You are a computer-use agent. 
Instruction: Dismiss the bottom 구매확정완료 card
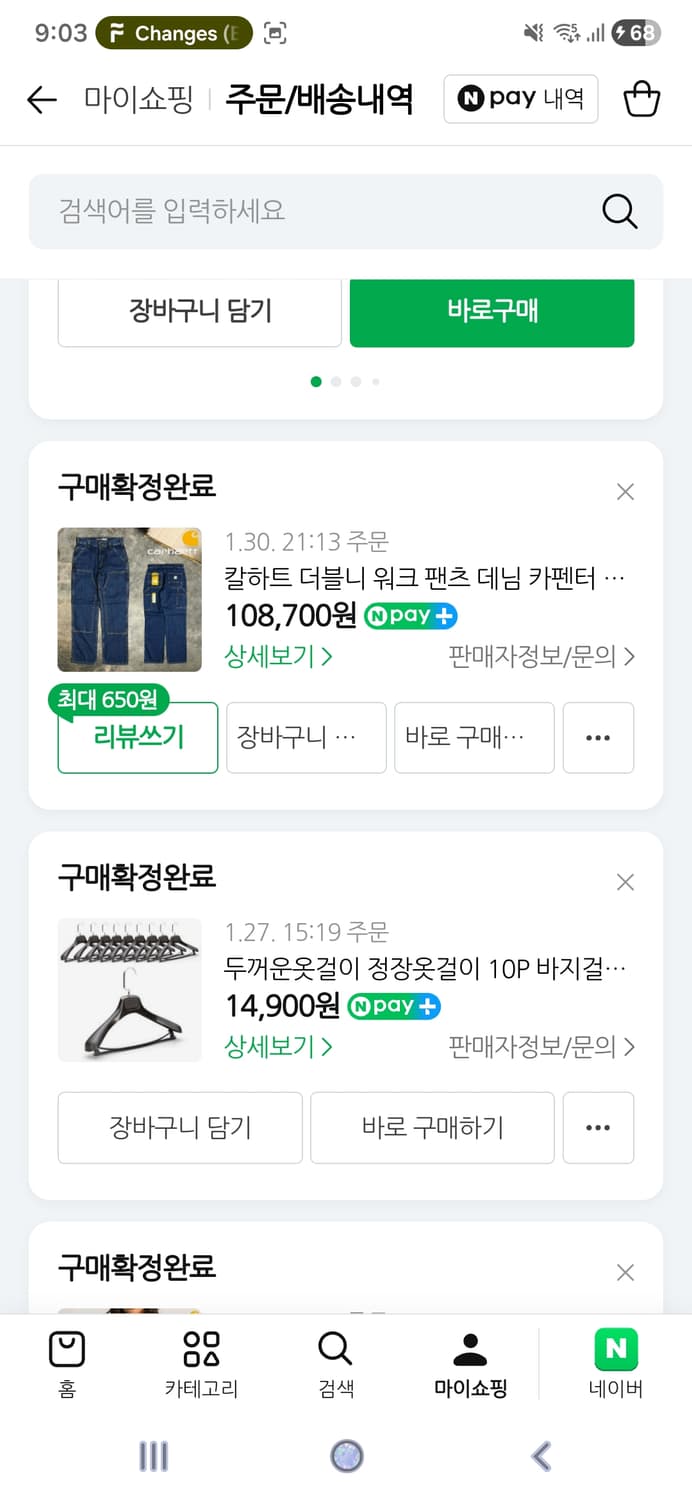(x=625, y=1271)
